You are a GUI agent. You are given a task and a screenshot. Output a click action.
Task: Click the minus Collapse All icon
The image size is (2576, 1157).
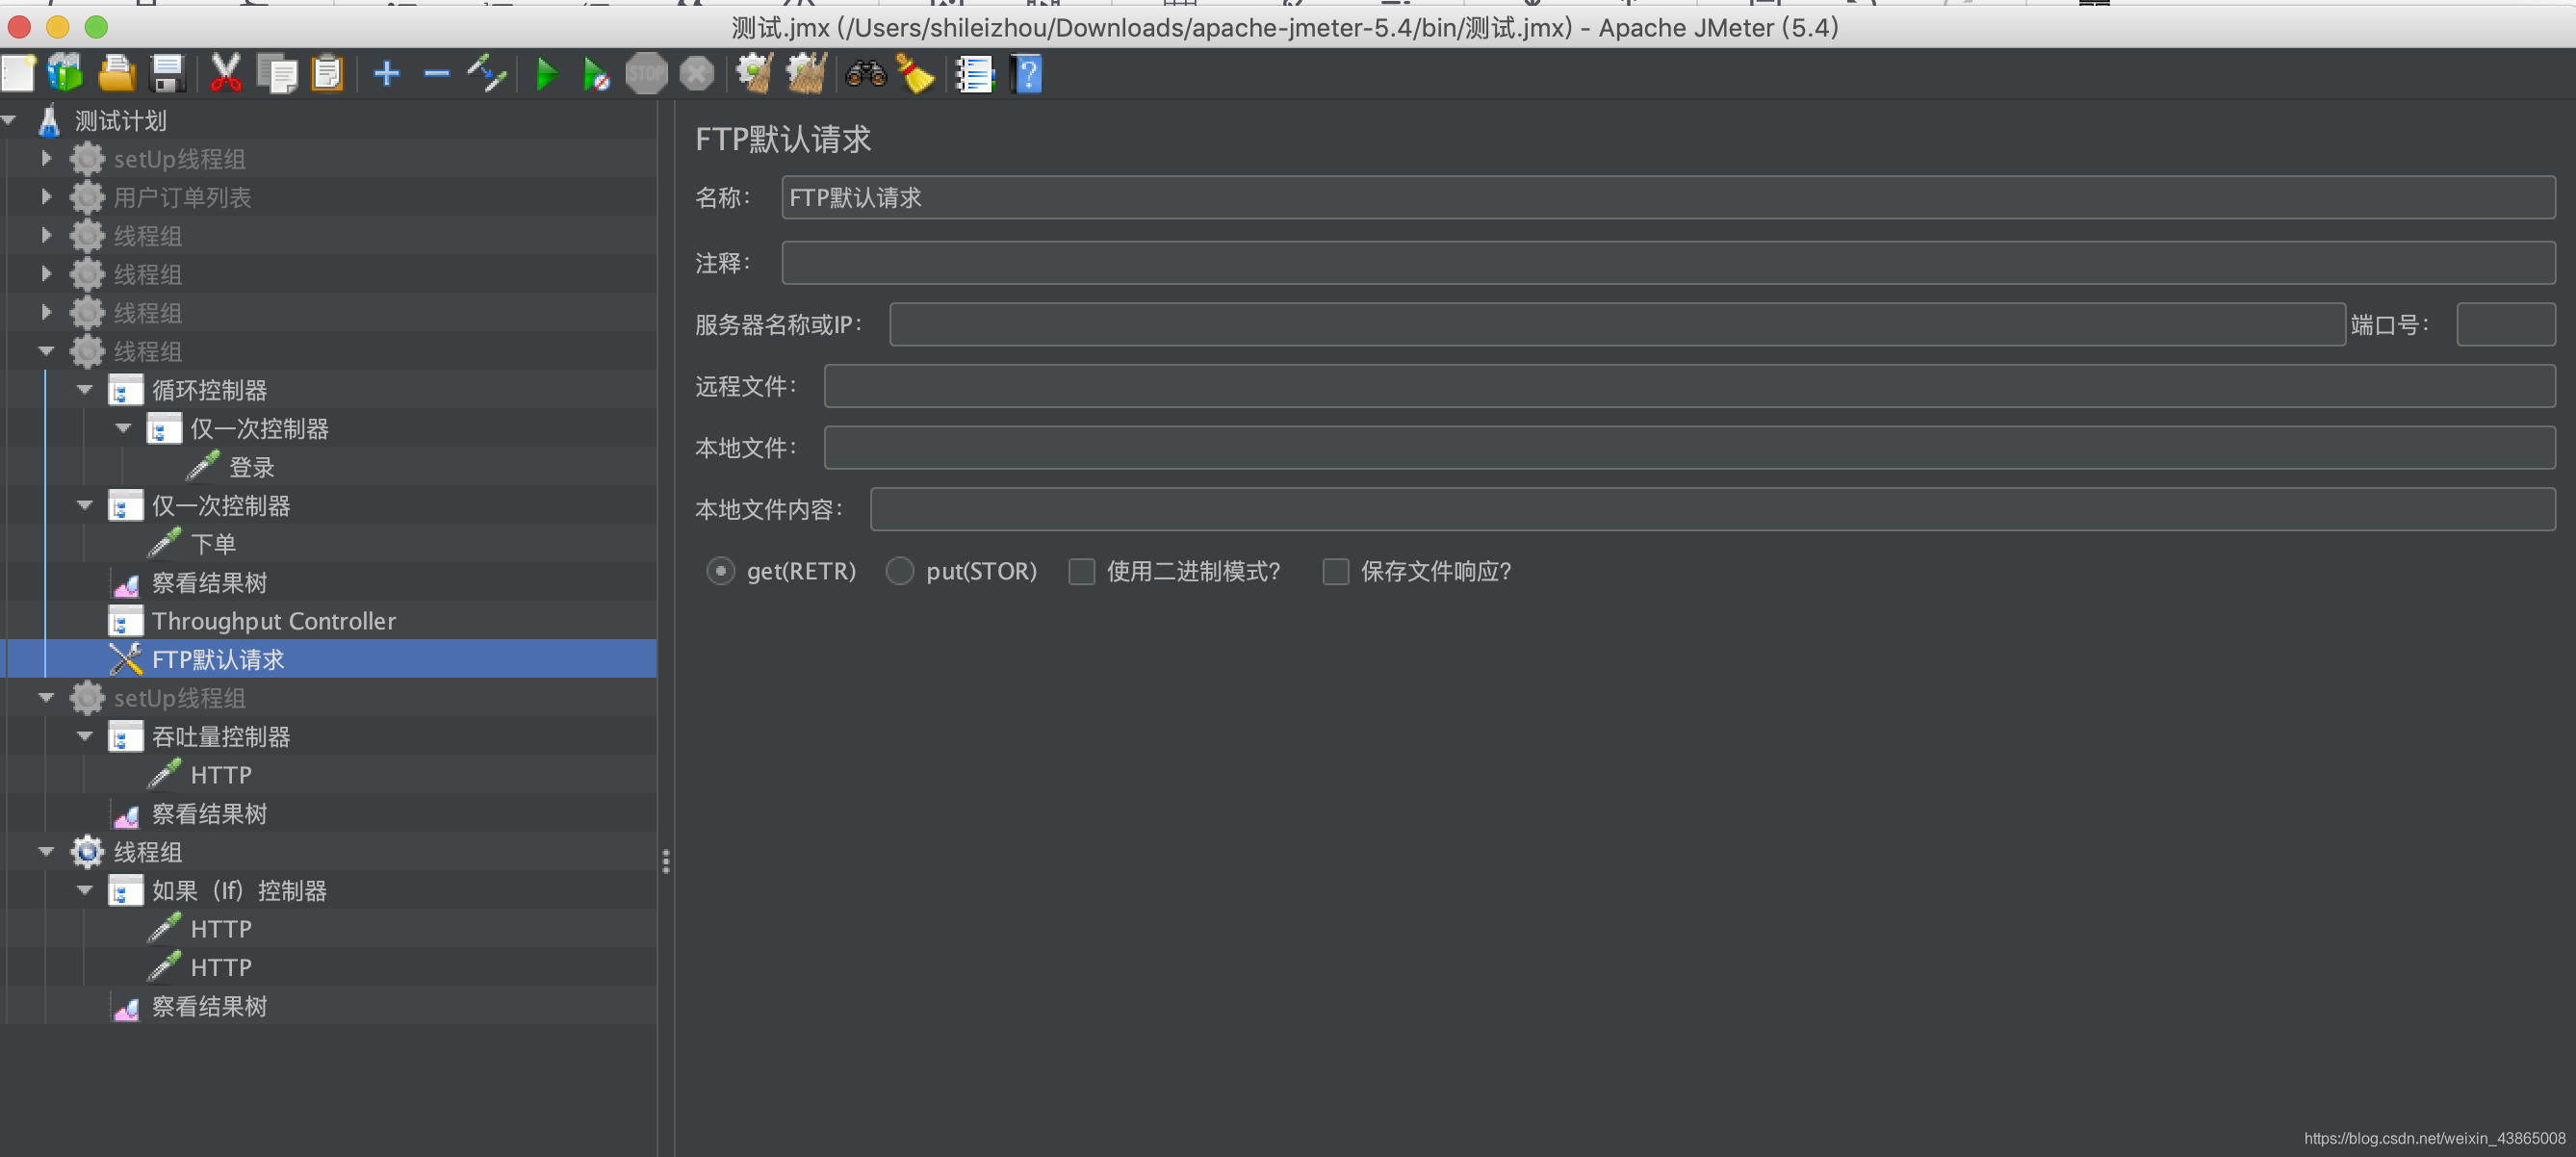coord(437,73)
